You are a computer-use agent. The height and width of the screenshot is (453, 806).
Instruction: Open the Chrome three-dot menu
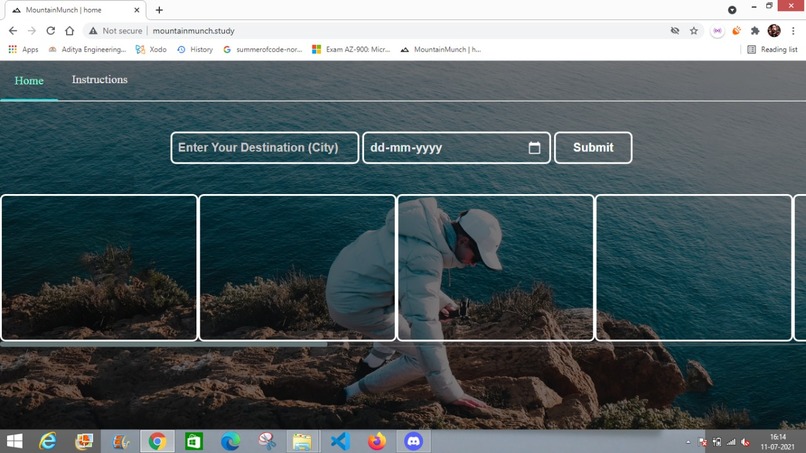coord(793,31)
